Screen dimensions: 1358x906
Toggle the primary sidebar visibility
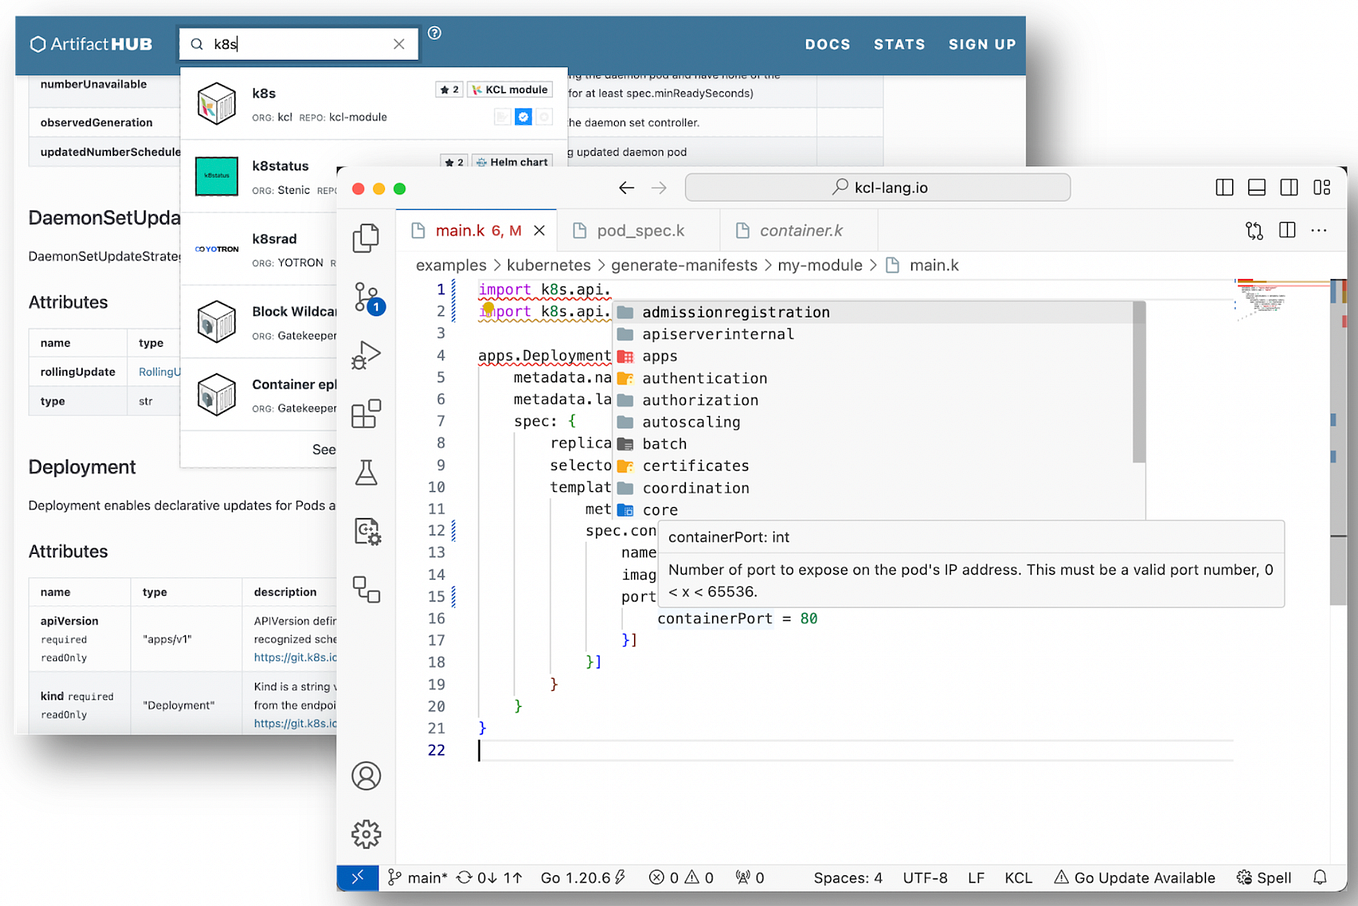point(1224,187)
